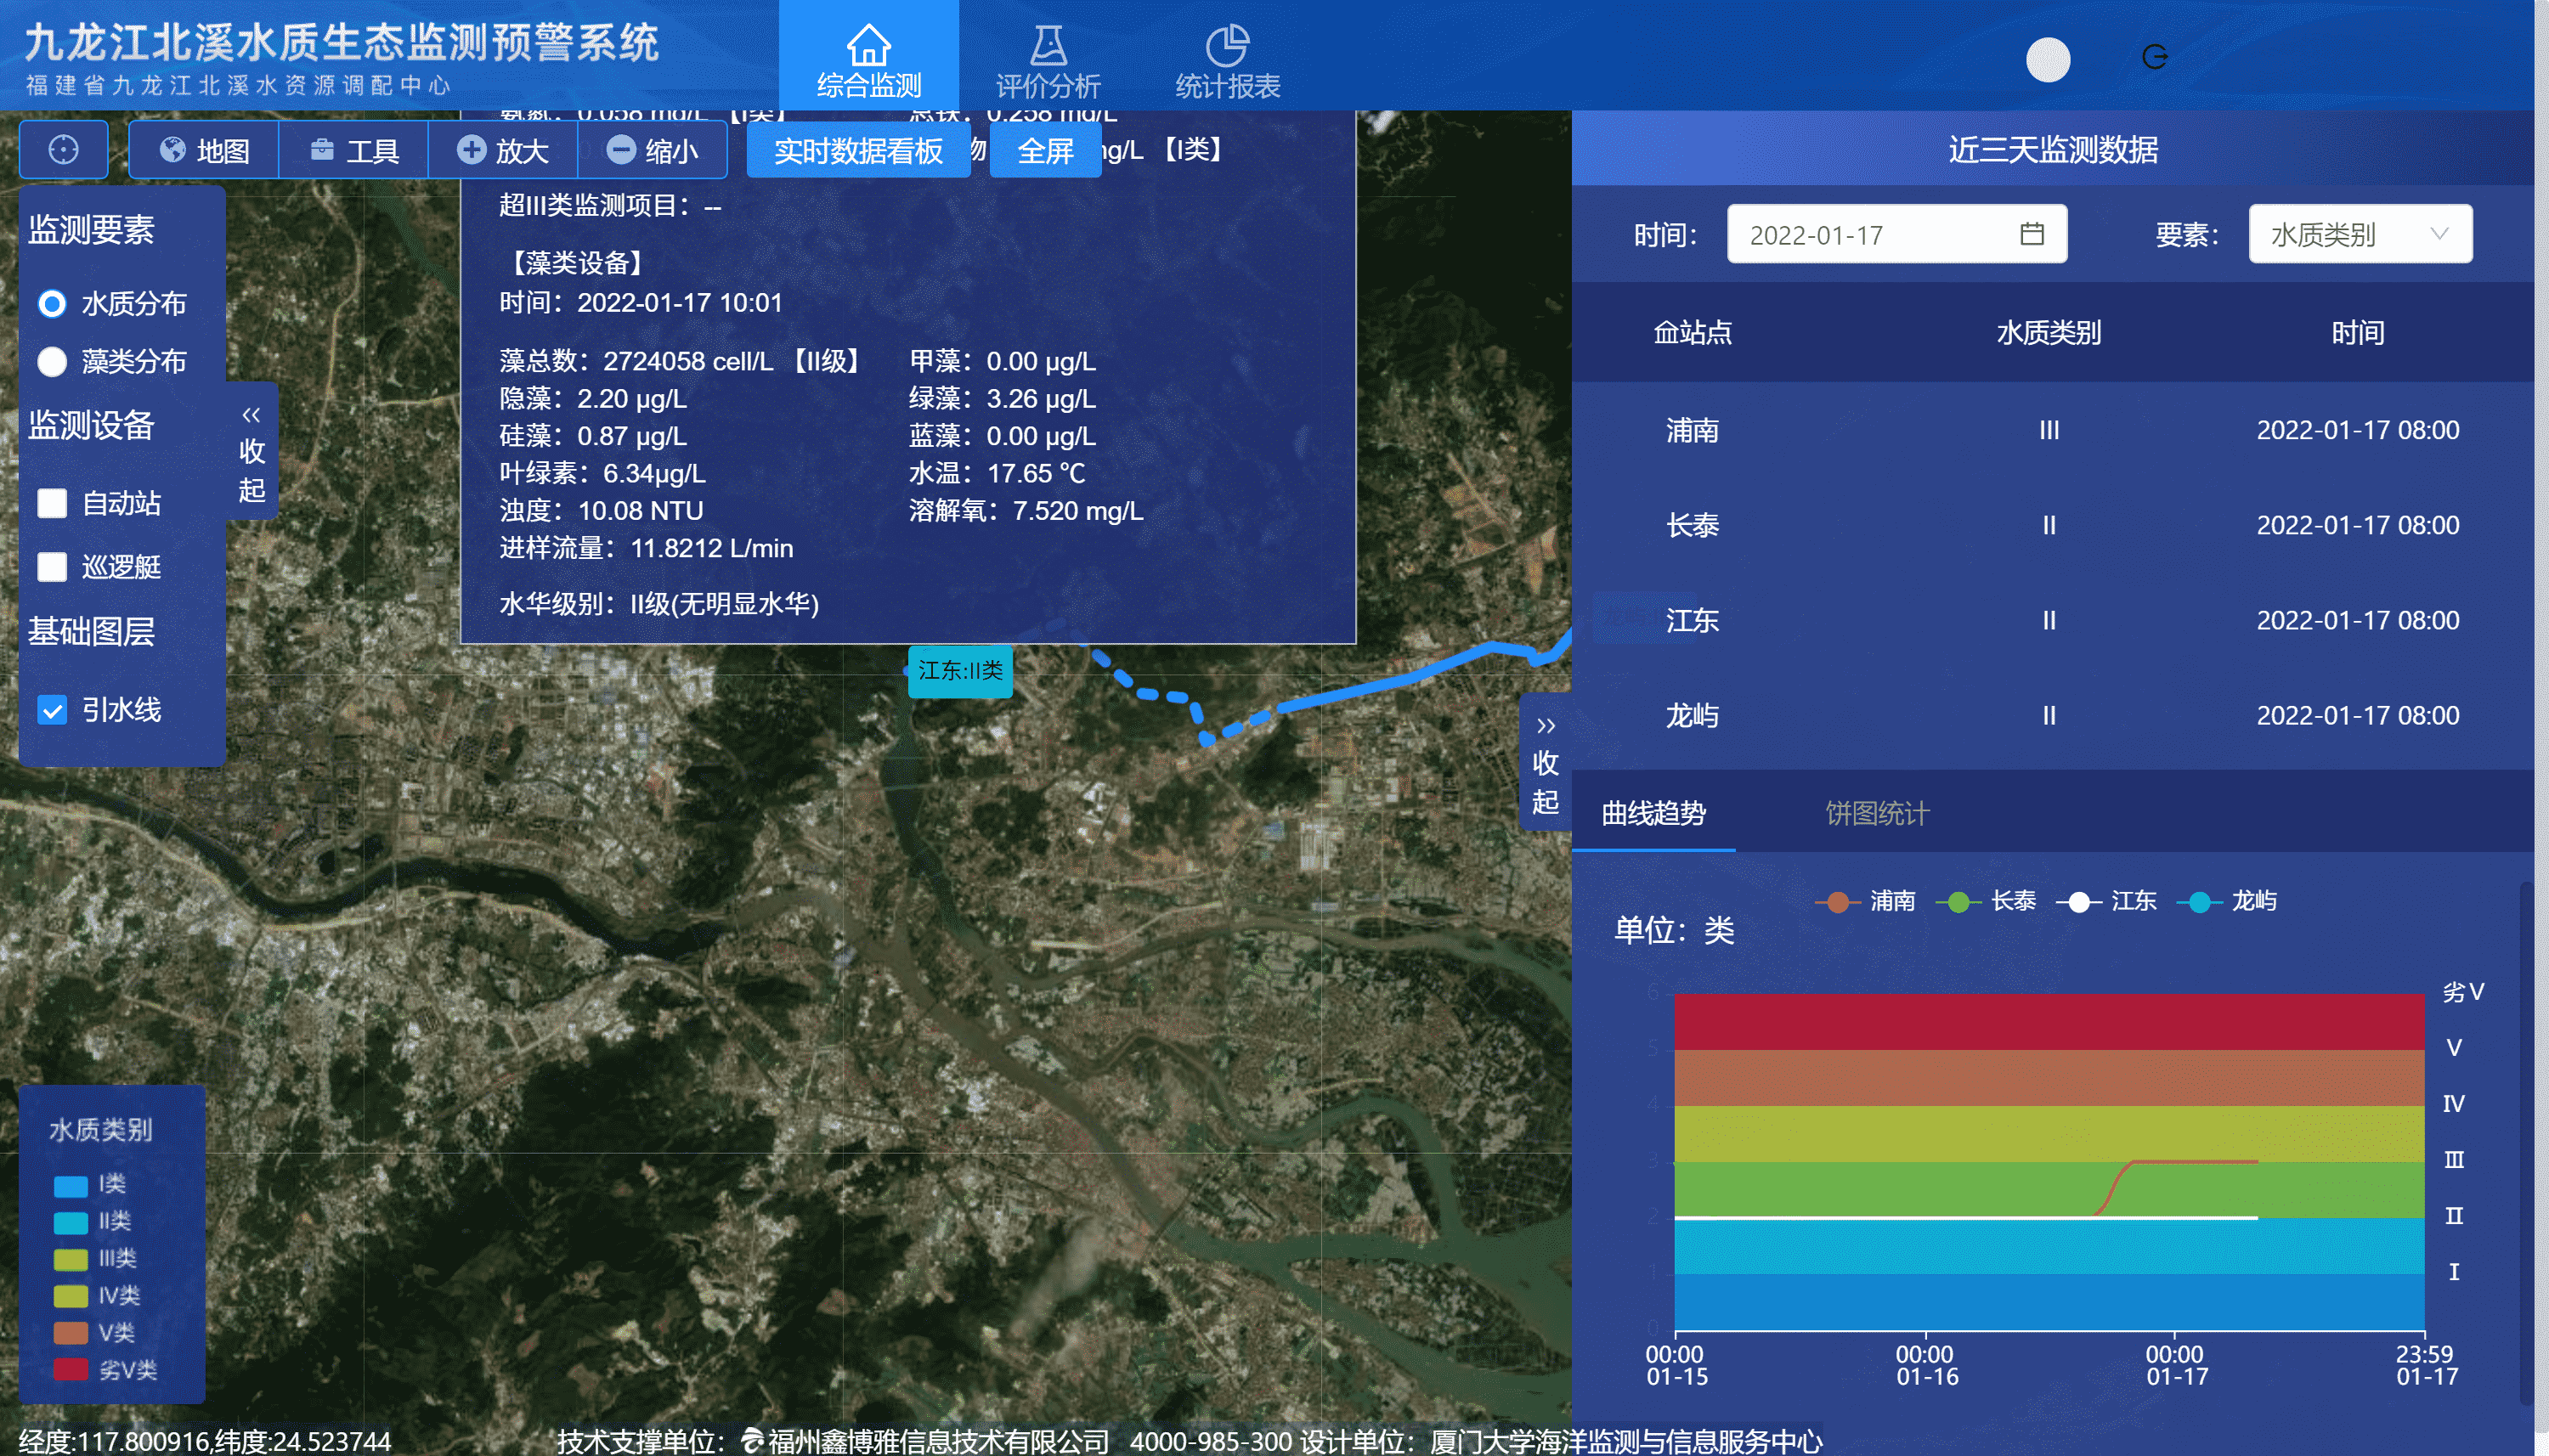Image resolution: width=2549 pixels, height=1456 pixels.
Task: Open the 工具 toolbox menu
Action: tap(354, 150)
